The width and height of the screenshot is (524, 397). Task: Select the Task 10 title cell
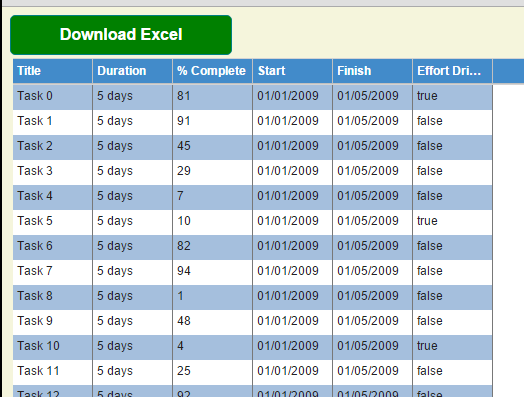(53, 348)
